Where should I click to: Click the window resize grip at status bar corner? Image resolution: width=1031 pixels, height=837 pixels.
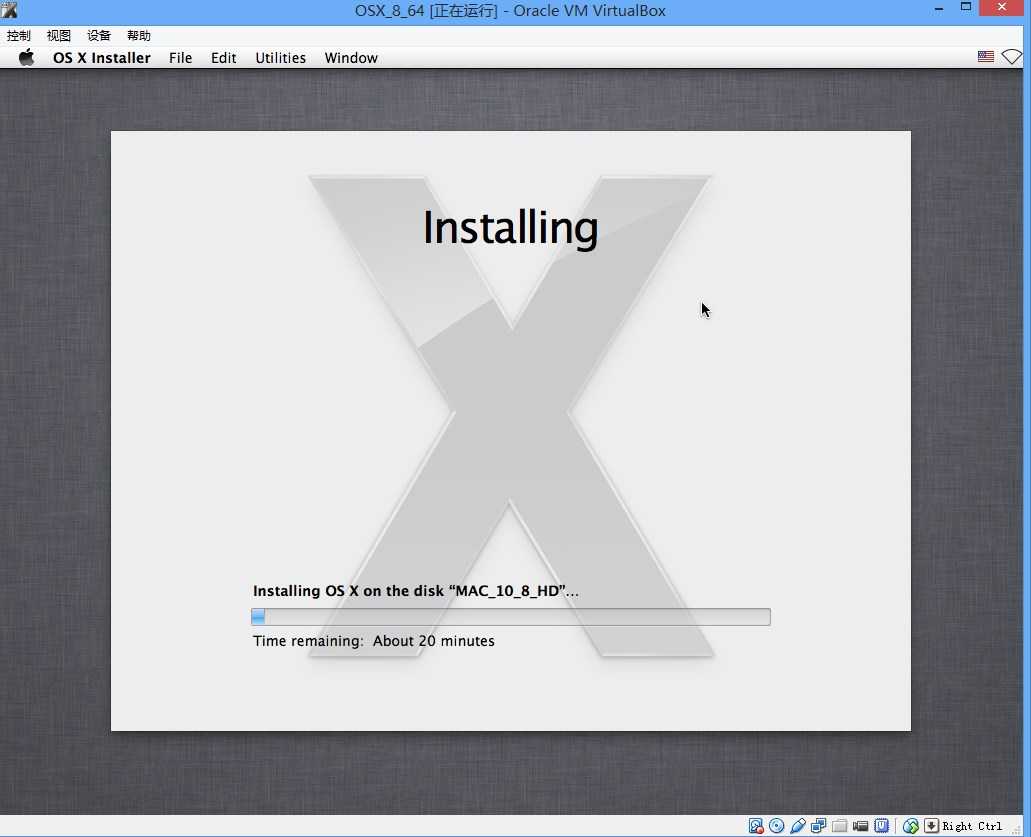pos(1017,830)
